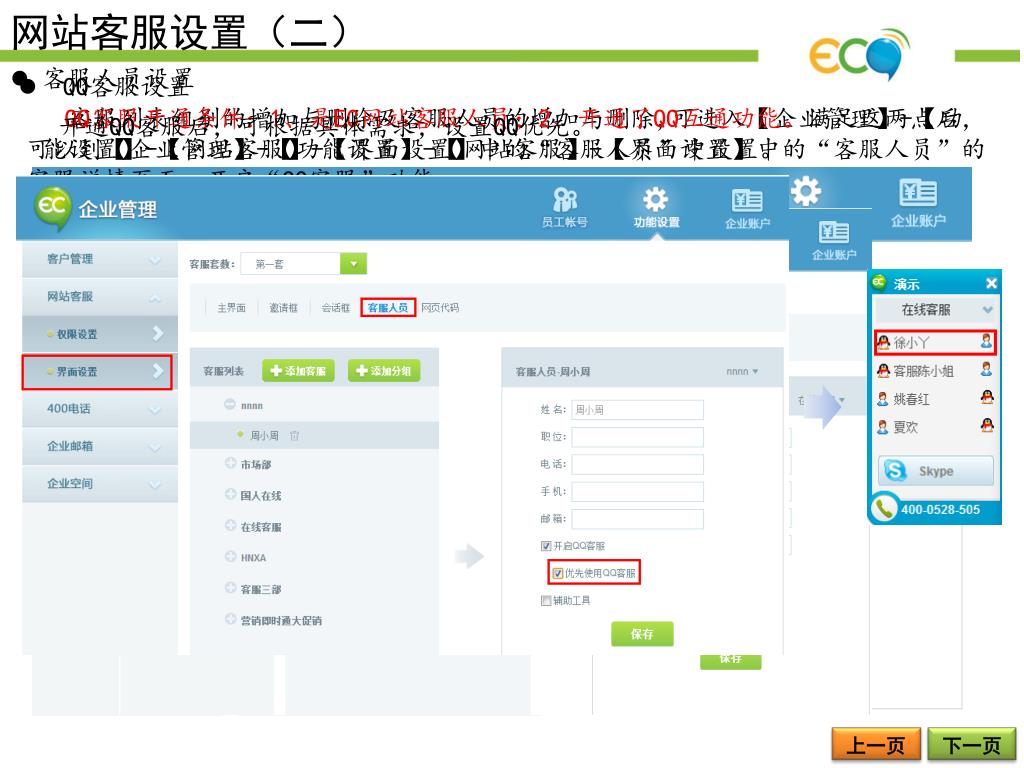The height and width of the screenshot is (768, 1024).
Task: Click 徐小丫 name in 演示 widget
Action: coord(912,342)
